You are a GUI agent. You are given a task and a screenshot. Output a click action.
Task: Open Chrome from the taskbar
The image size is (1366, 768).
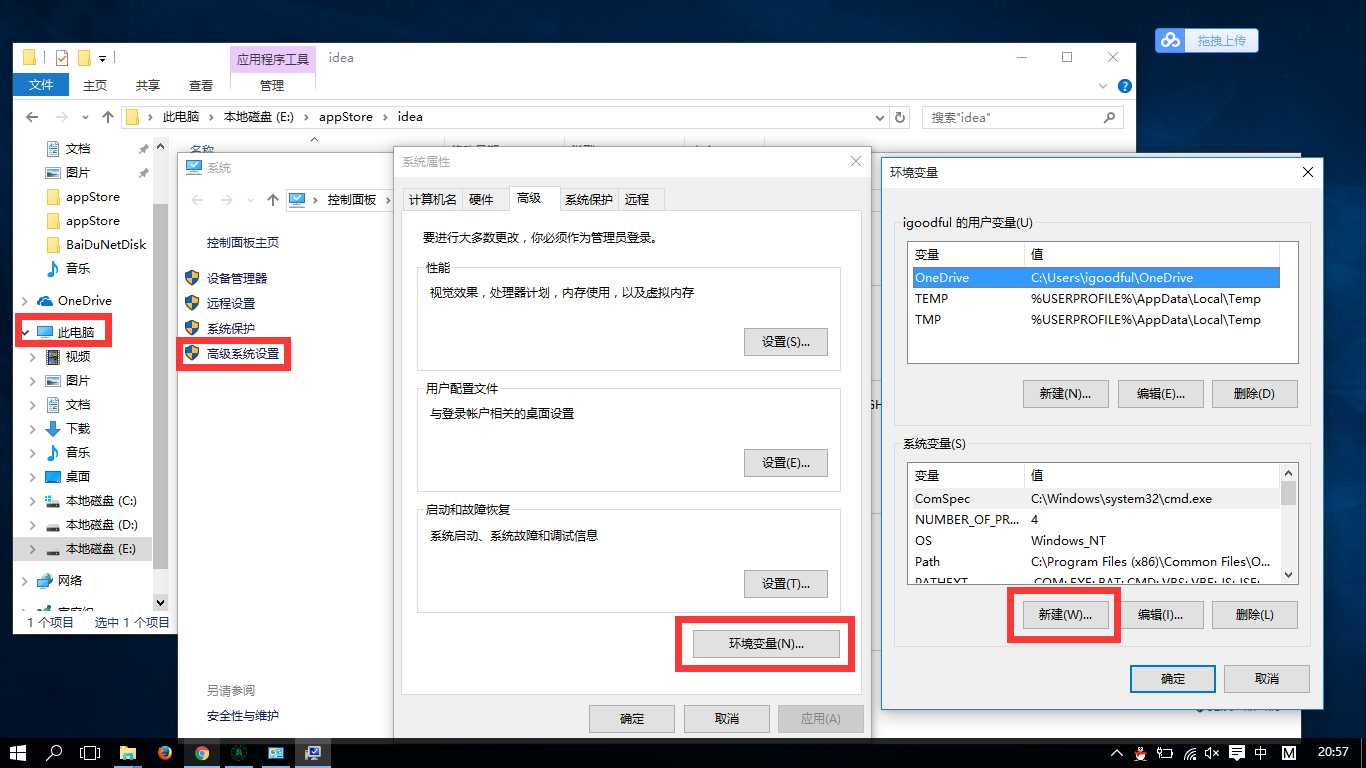pyautogui.click(x=202, y=752)
